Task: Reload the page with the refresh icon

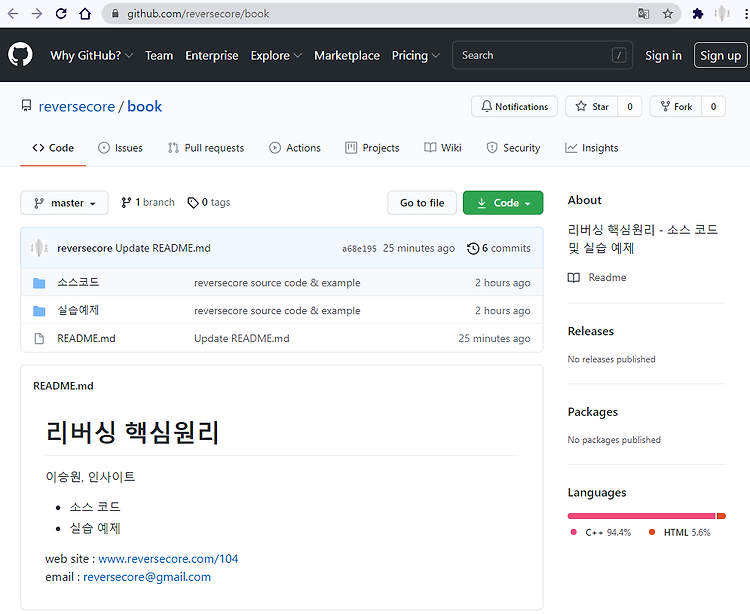Action: pos(61,14)
